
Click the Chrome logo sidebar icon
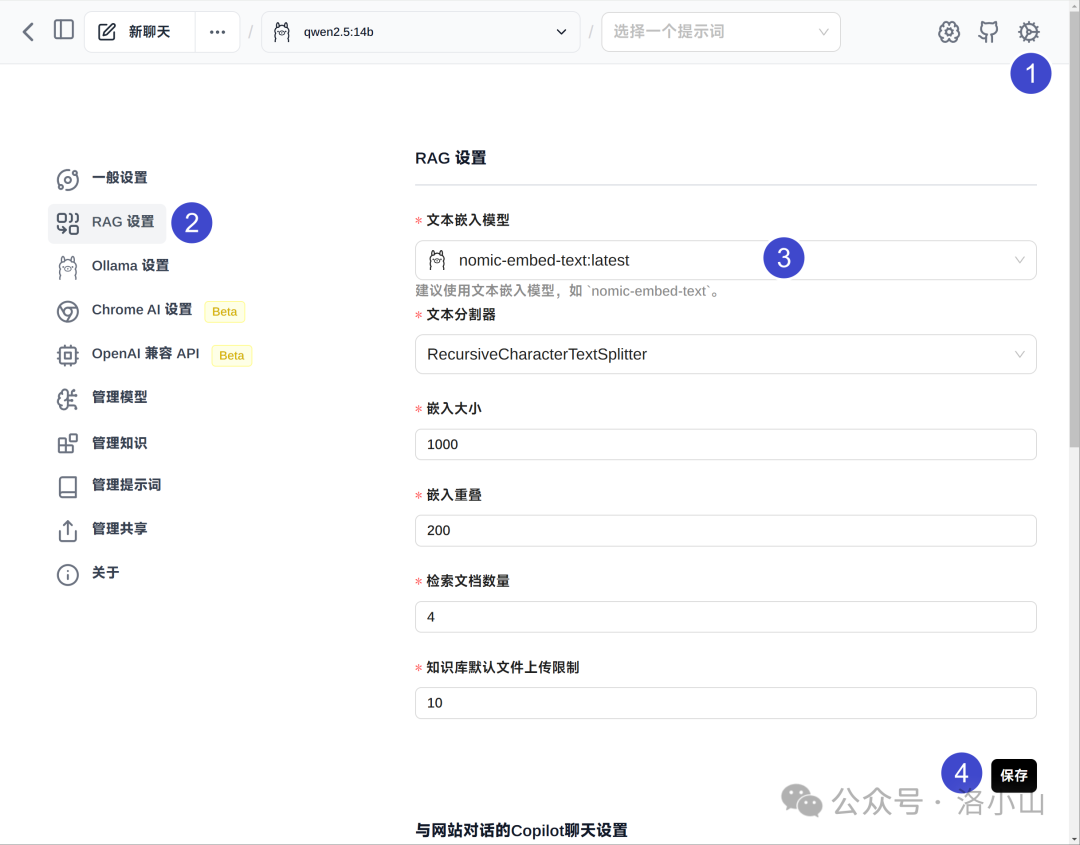click(x=68, y=311)
